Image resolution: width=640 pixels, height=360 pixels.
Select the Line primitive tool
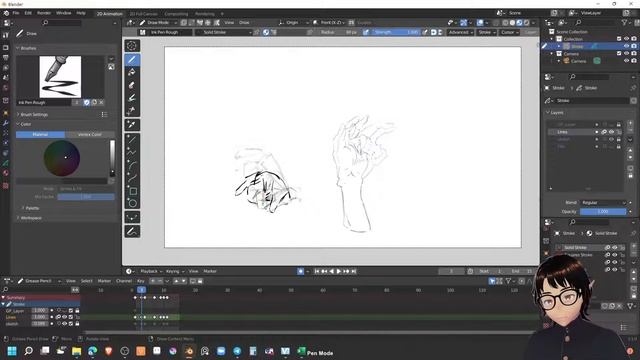[132, 139]
